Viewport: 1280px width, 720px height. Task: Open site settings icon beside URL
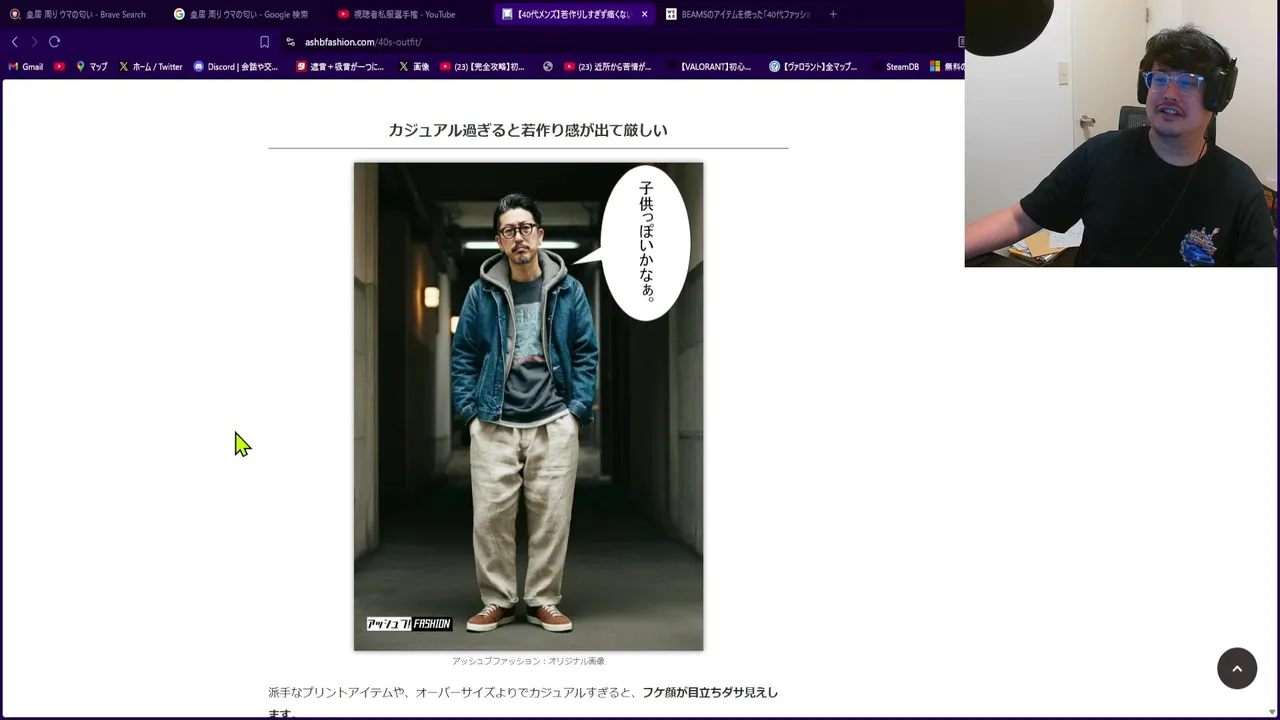[290, 42]
